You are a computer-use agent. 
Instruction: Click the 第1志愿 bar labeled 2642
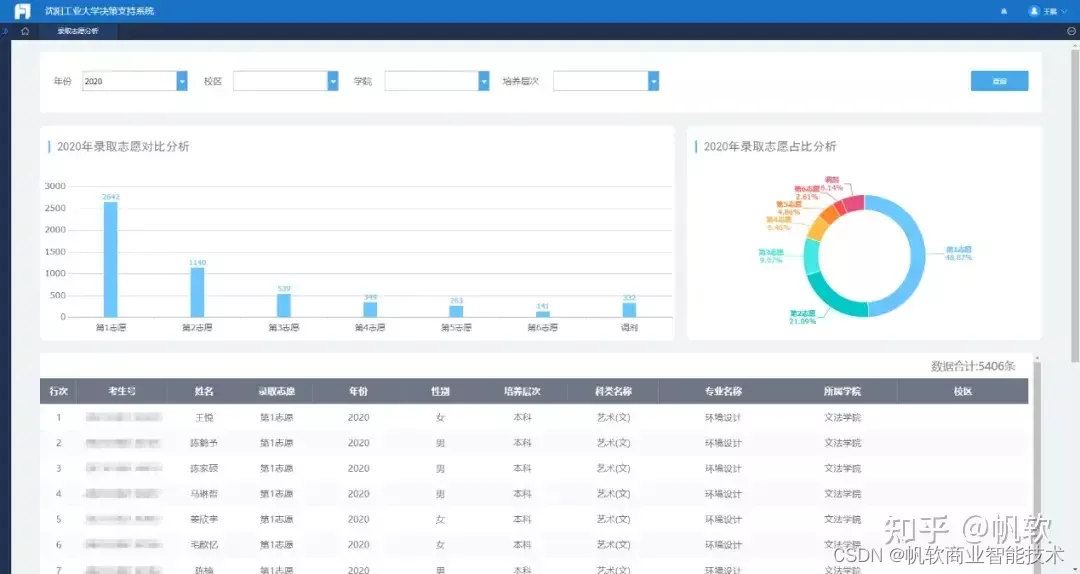(x=110, y=259)
